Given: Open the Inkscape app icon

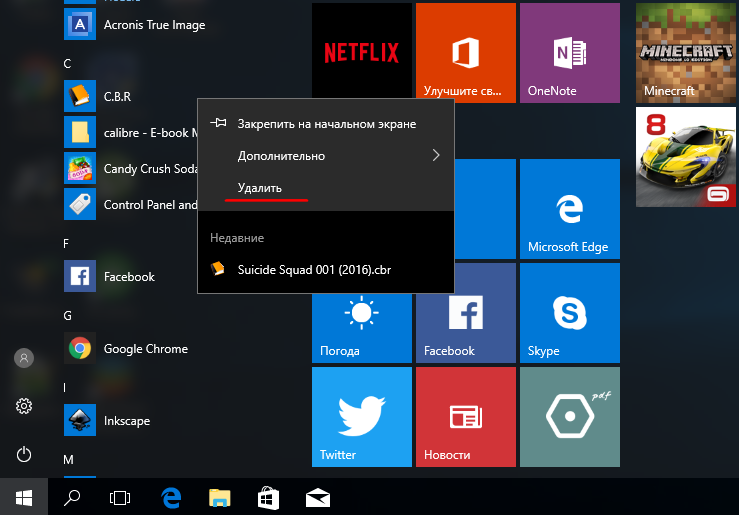Looking at the screenshot, I should [80, 420].
